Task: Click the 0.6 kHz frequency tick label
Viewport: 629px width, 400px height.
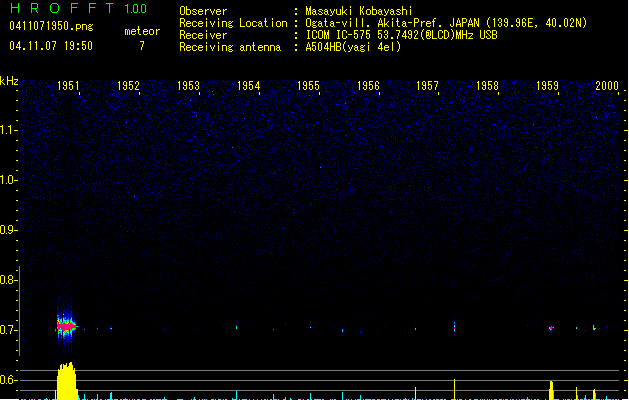Action: coord(8,380)
